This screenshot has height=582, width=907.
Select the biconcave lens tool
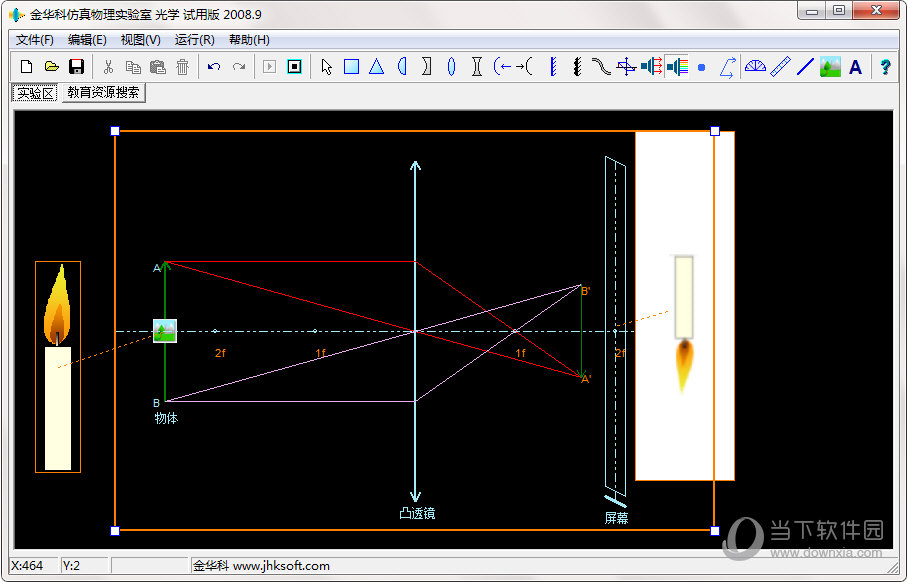coord(477,67)
